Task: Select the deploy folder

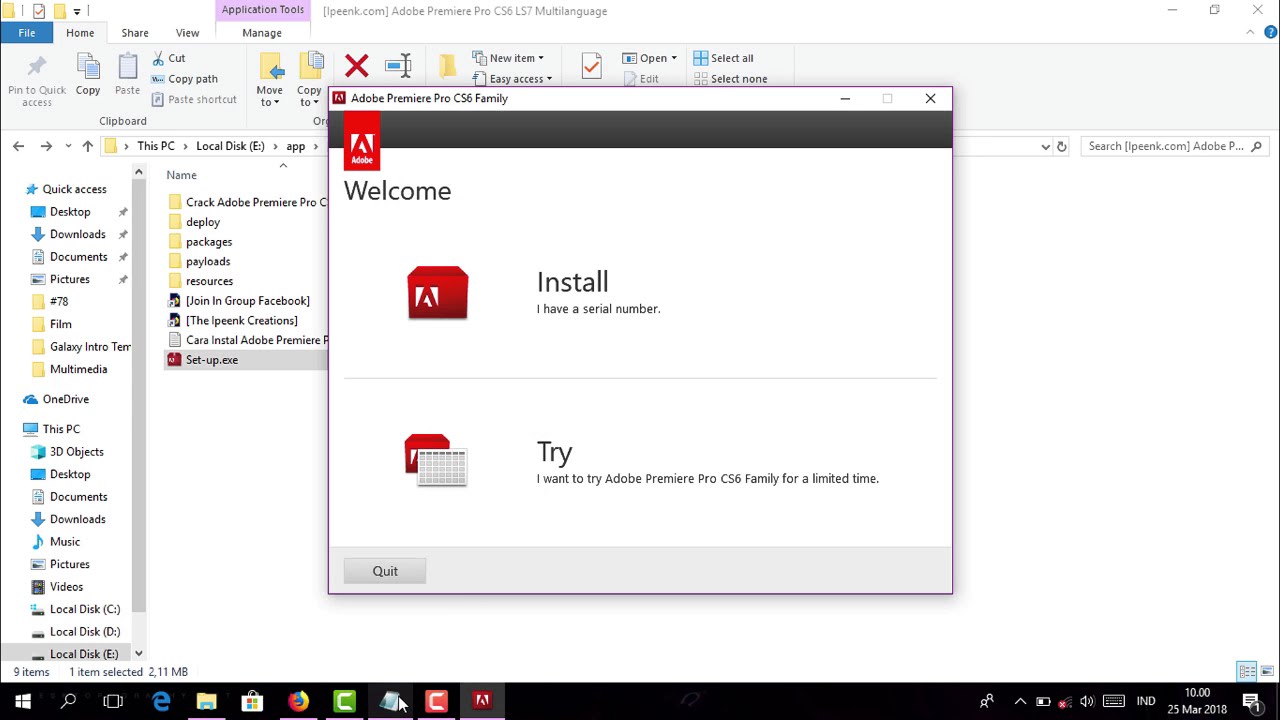Action: pos(203,222)
